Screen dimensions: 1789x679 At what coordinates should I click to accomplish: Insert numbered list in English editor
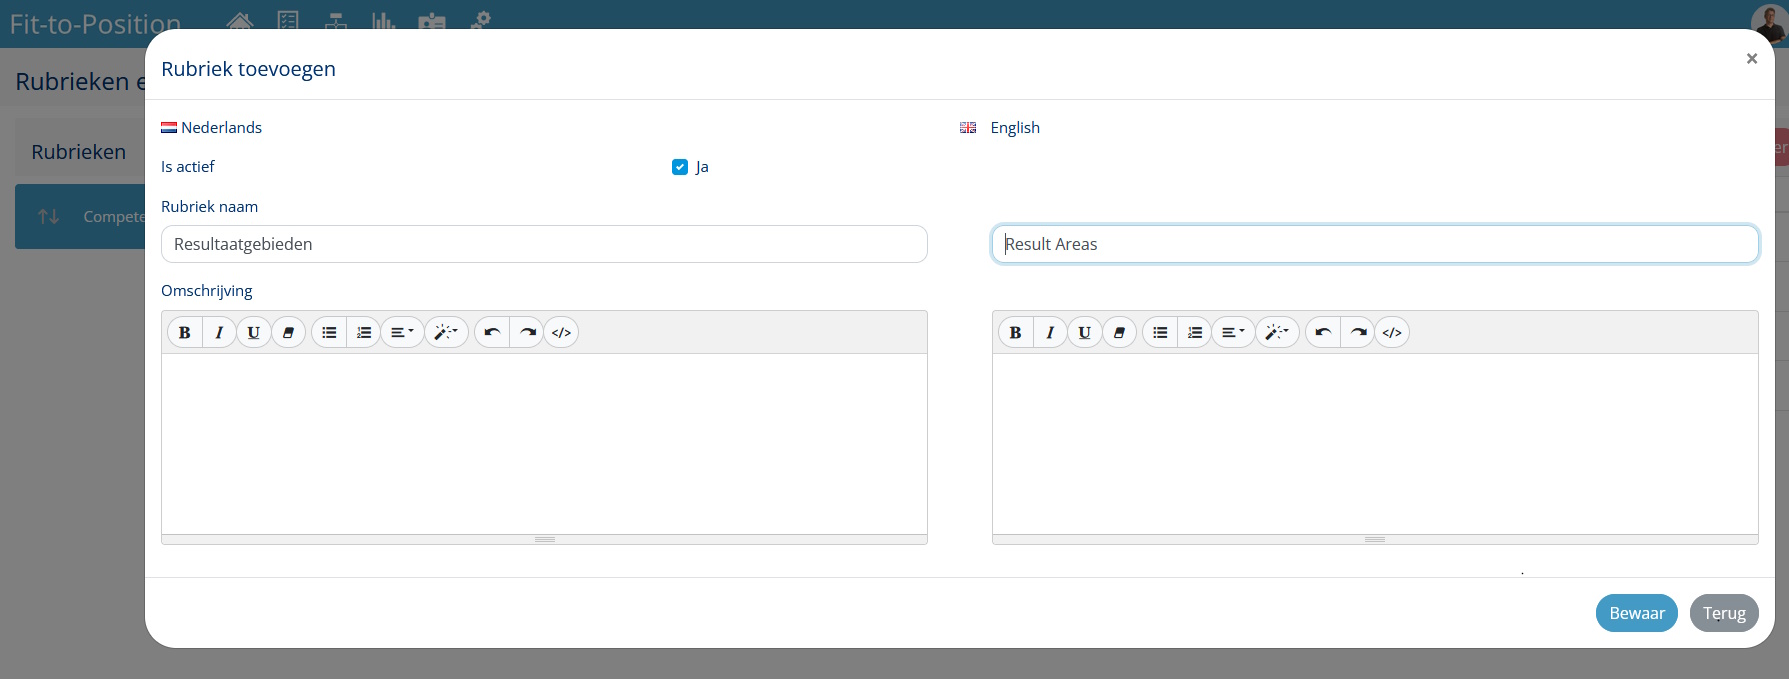coord(1195,332)
